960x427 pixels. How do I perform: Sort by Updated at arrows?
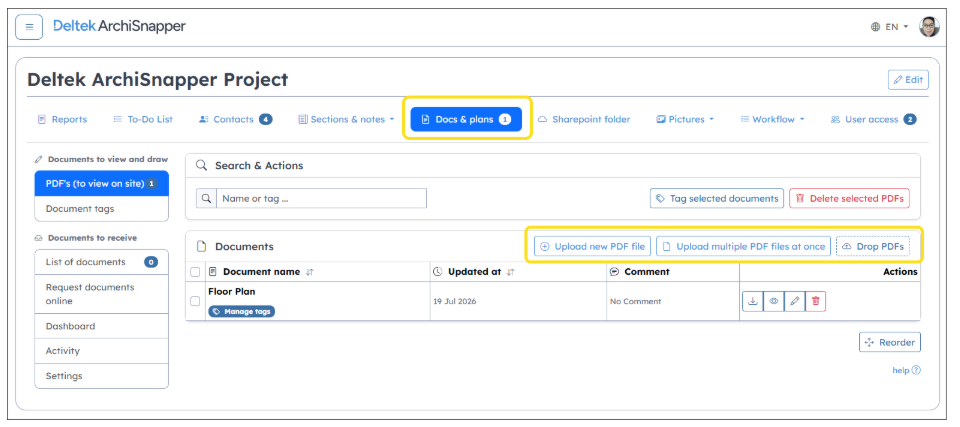[x=511, y=272]
